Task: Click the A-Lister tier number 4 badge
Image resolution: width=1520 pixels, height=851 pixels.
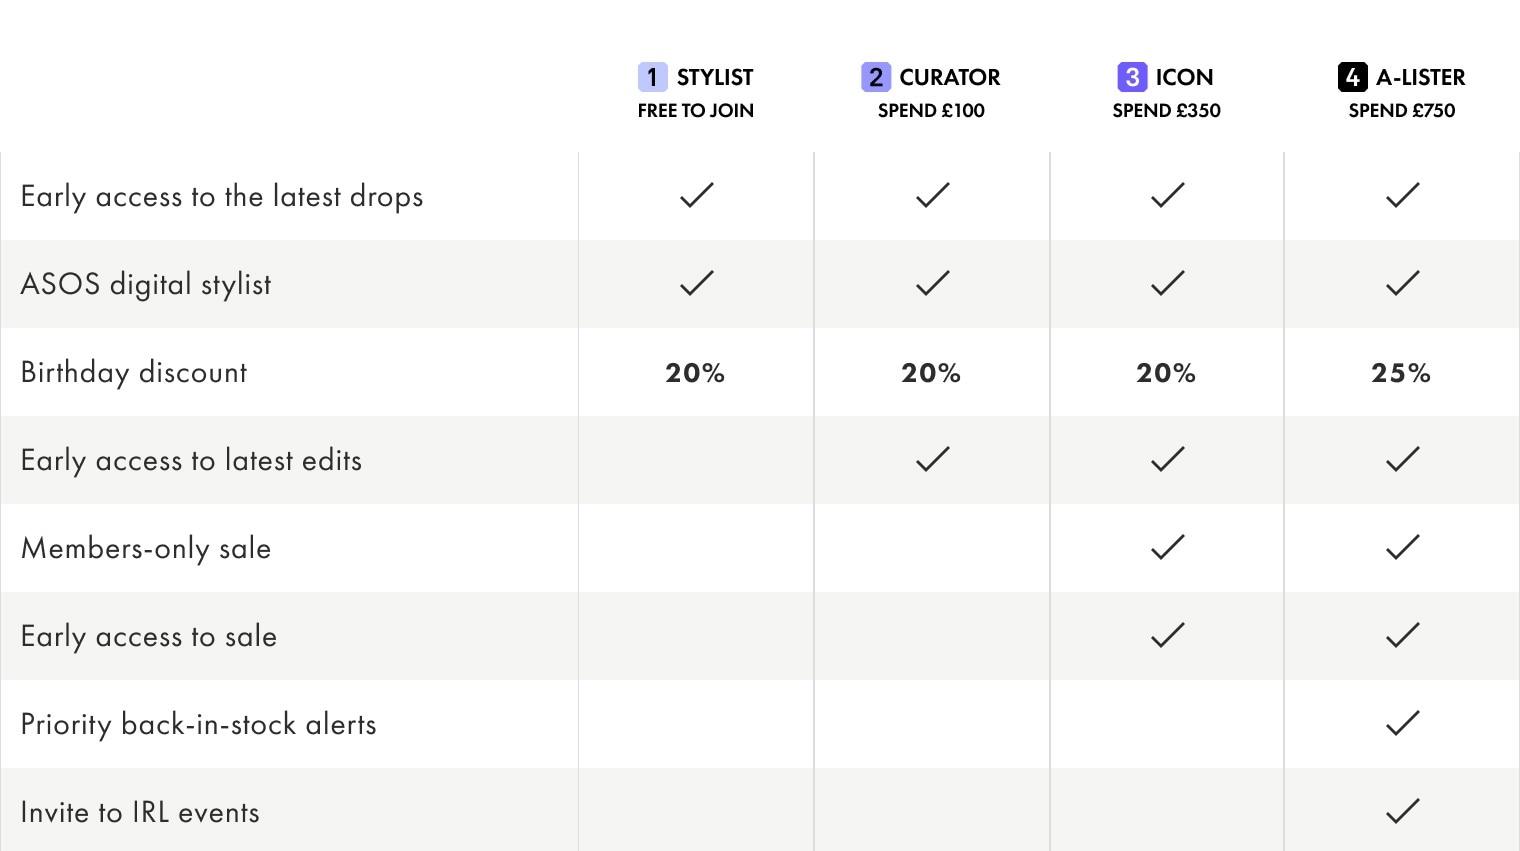Action: 1352,77
